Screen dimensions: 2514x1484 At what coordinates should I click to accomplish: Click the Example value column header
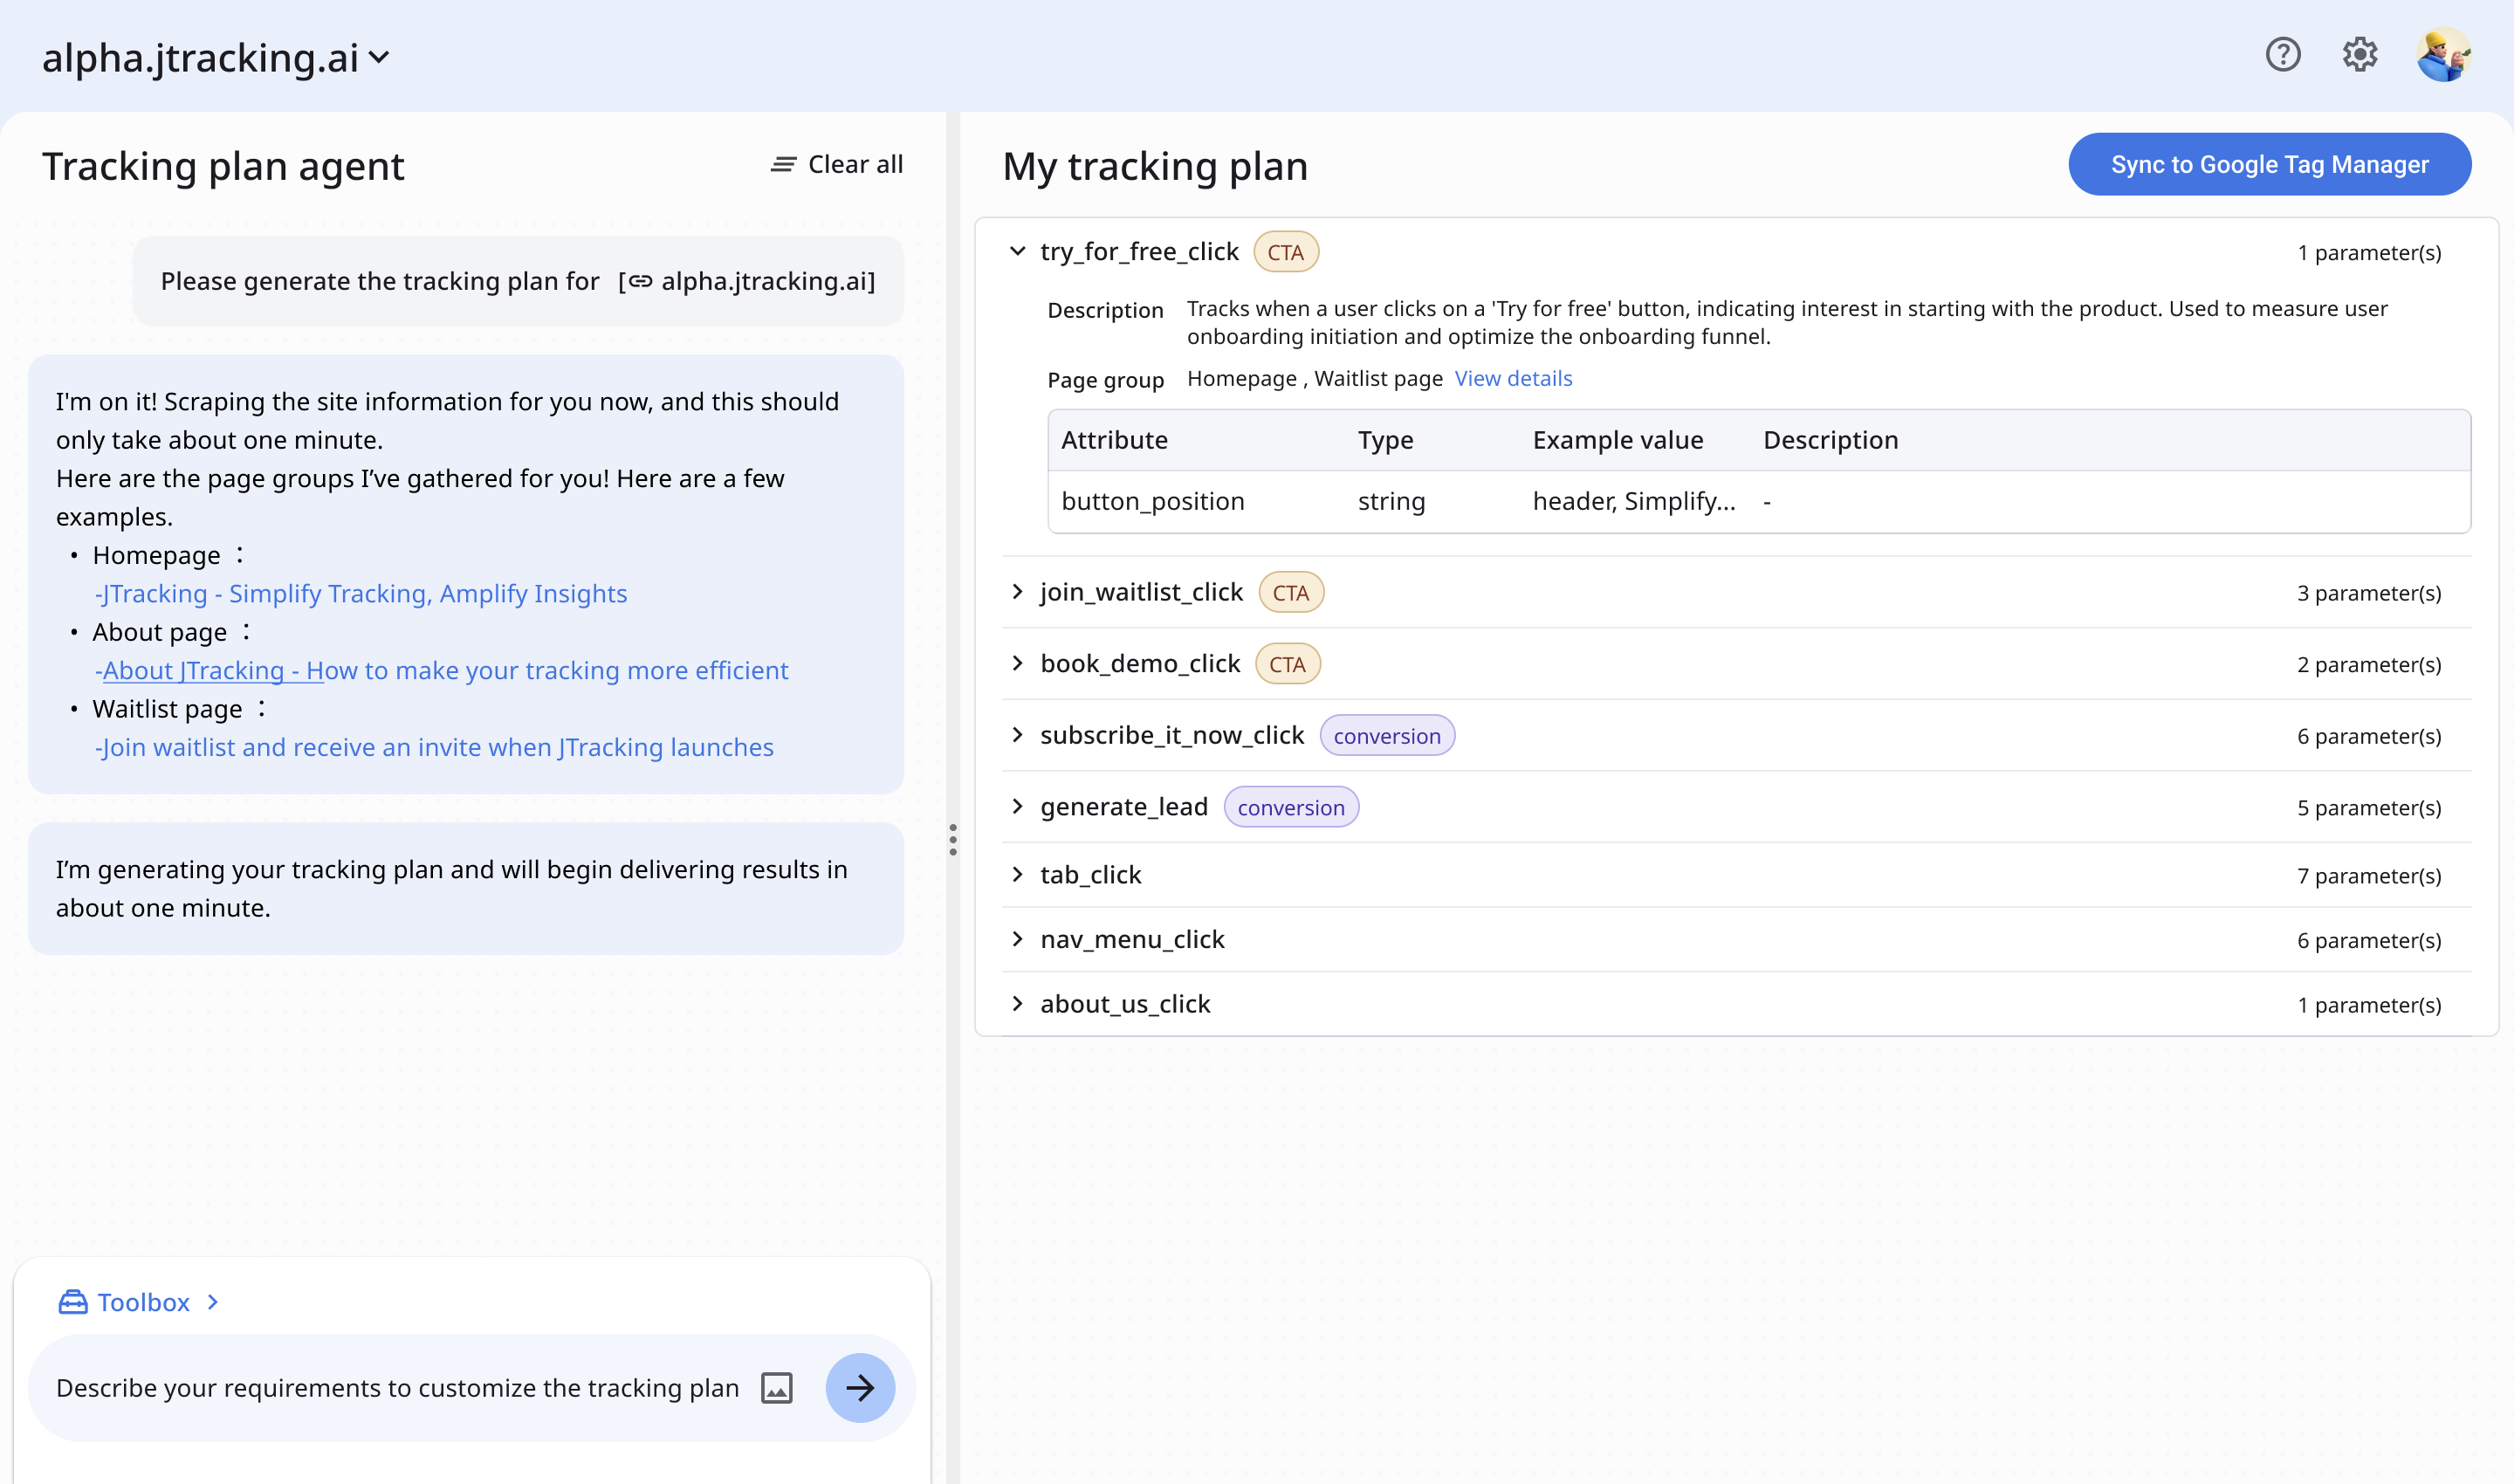(x=1618, y=440)
